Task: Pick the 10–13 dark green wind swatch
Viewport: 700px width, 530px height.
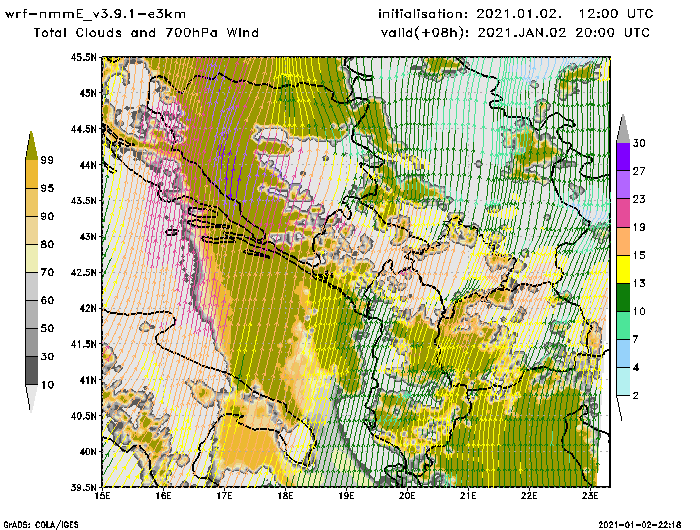Action: pyautogui.click(x=623, y=297)
